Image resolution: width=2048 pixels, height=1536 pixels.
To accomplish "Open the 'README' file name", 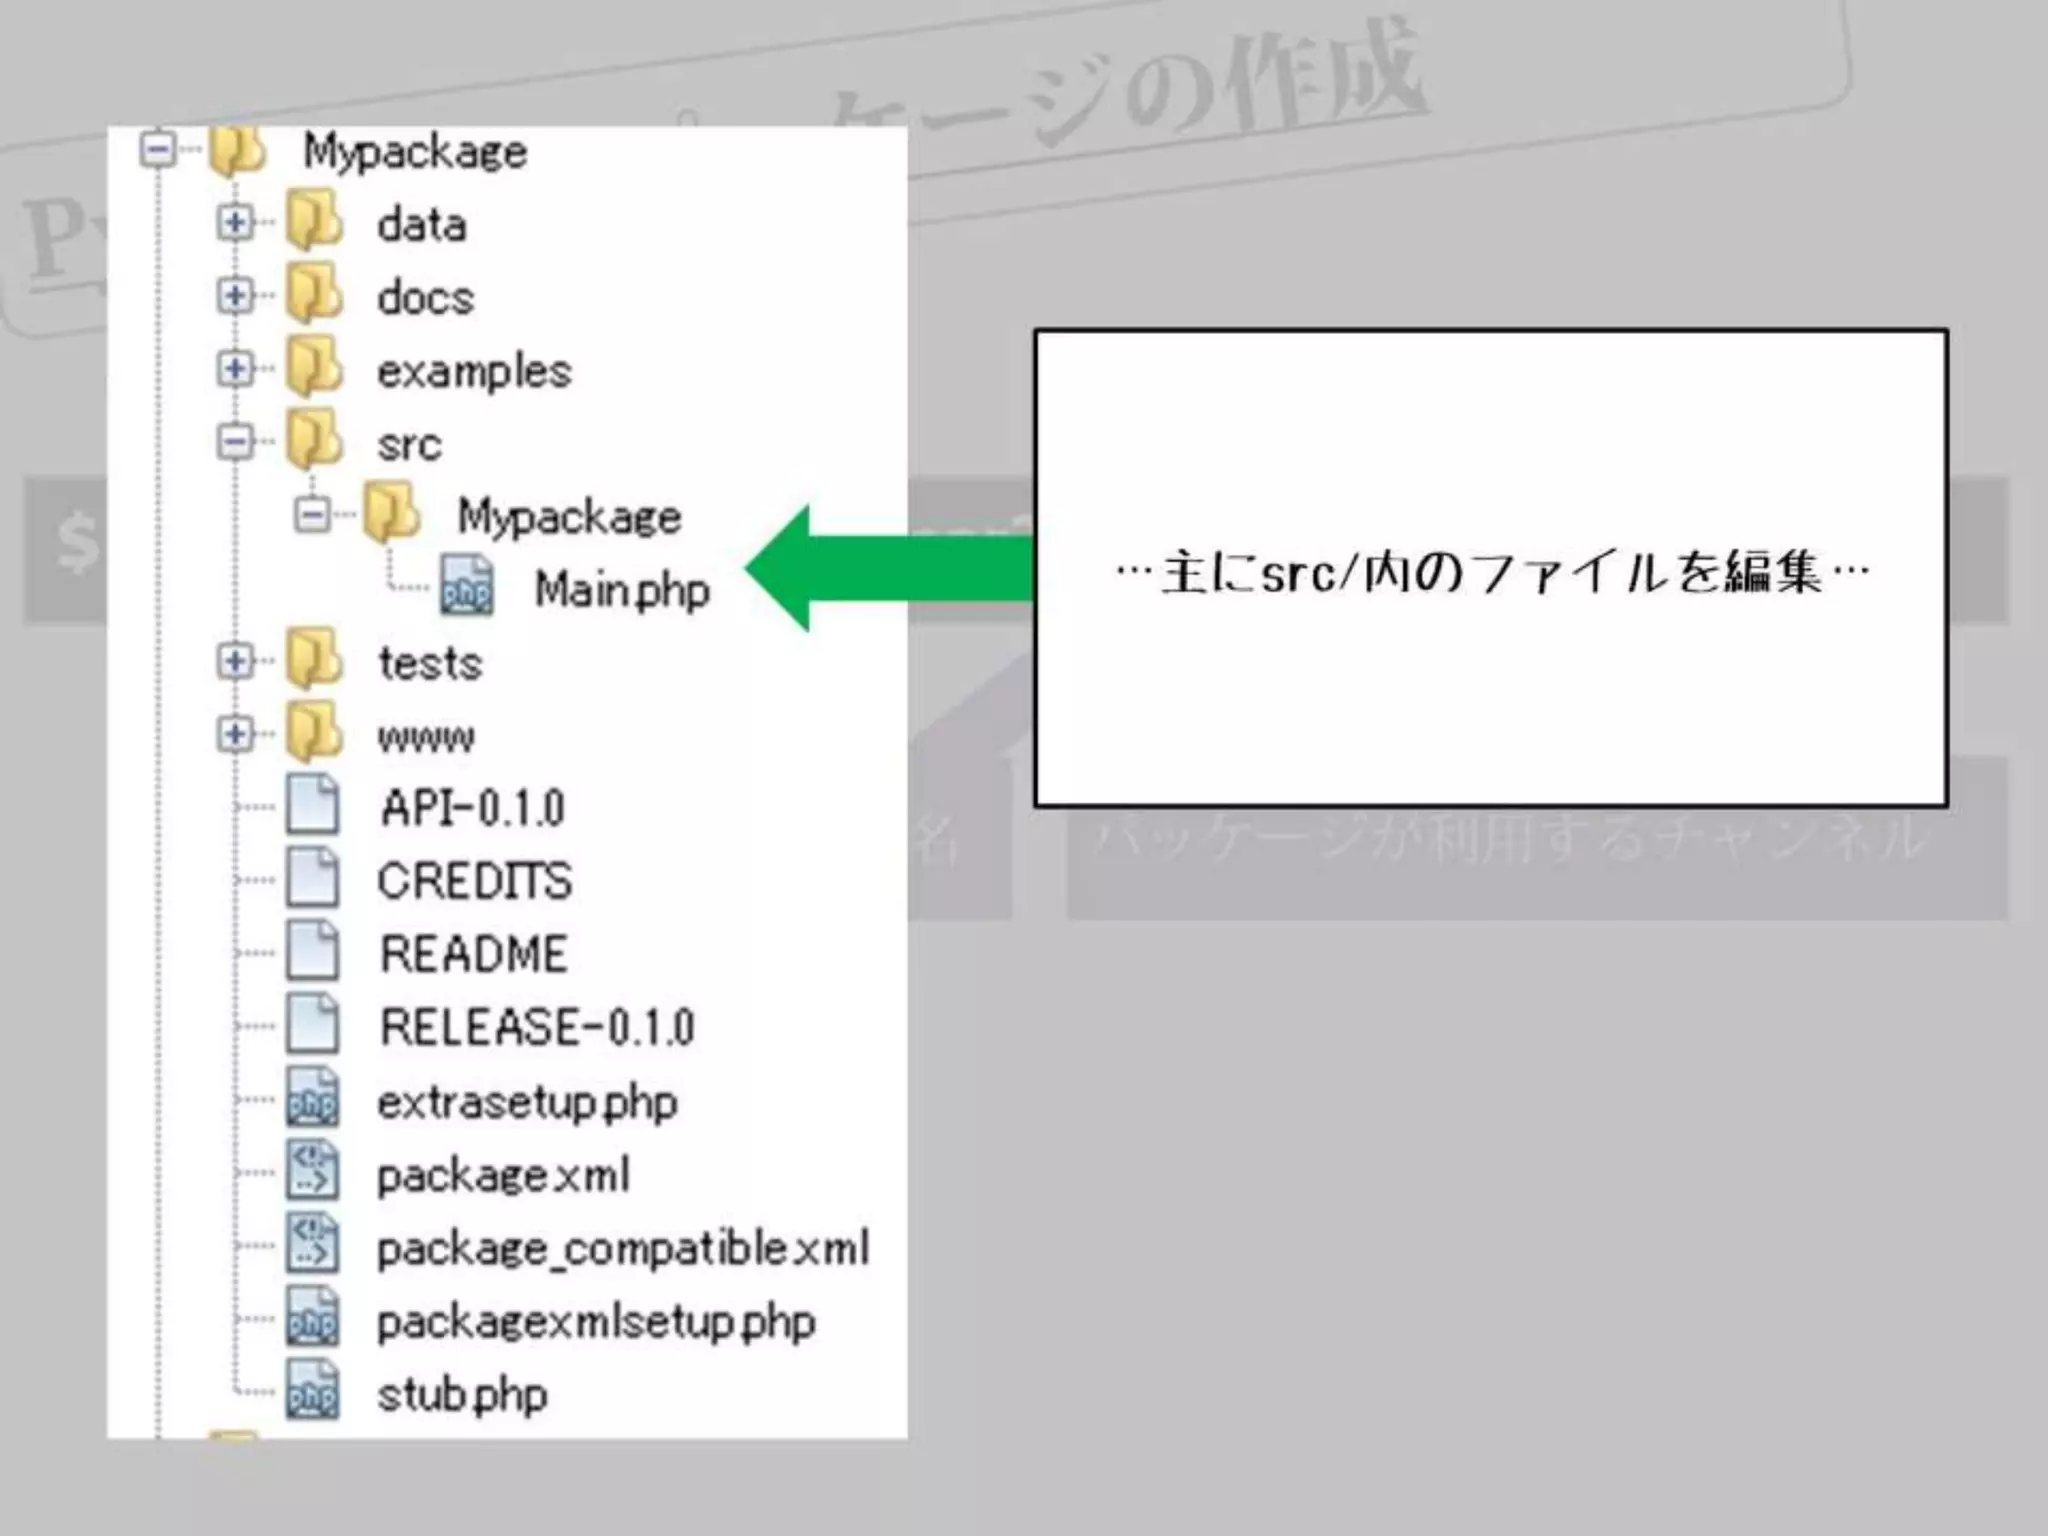I will pyautogui.click(x=473, y=954).
